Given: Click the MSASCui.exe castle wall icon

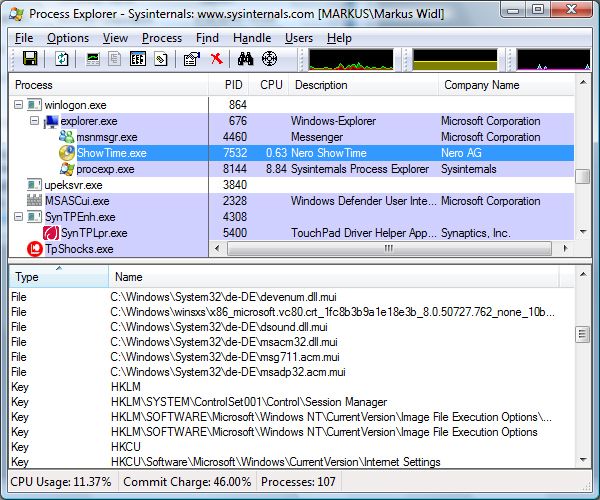Looking at the screenshot, I should [x=34, y=200].
